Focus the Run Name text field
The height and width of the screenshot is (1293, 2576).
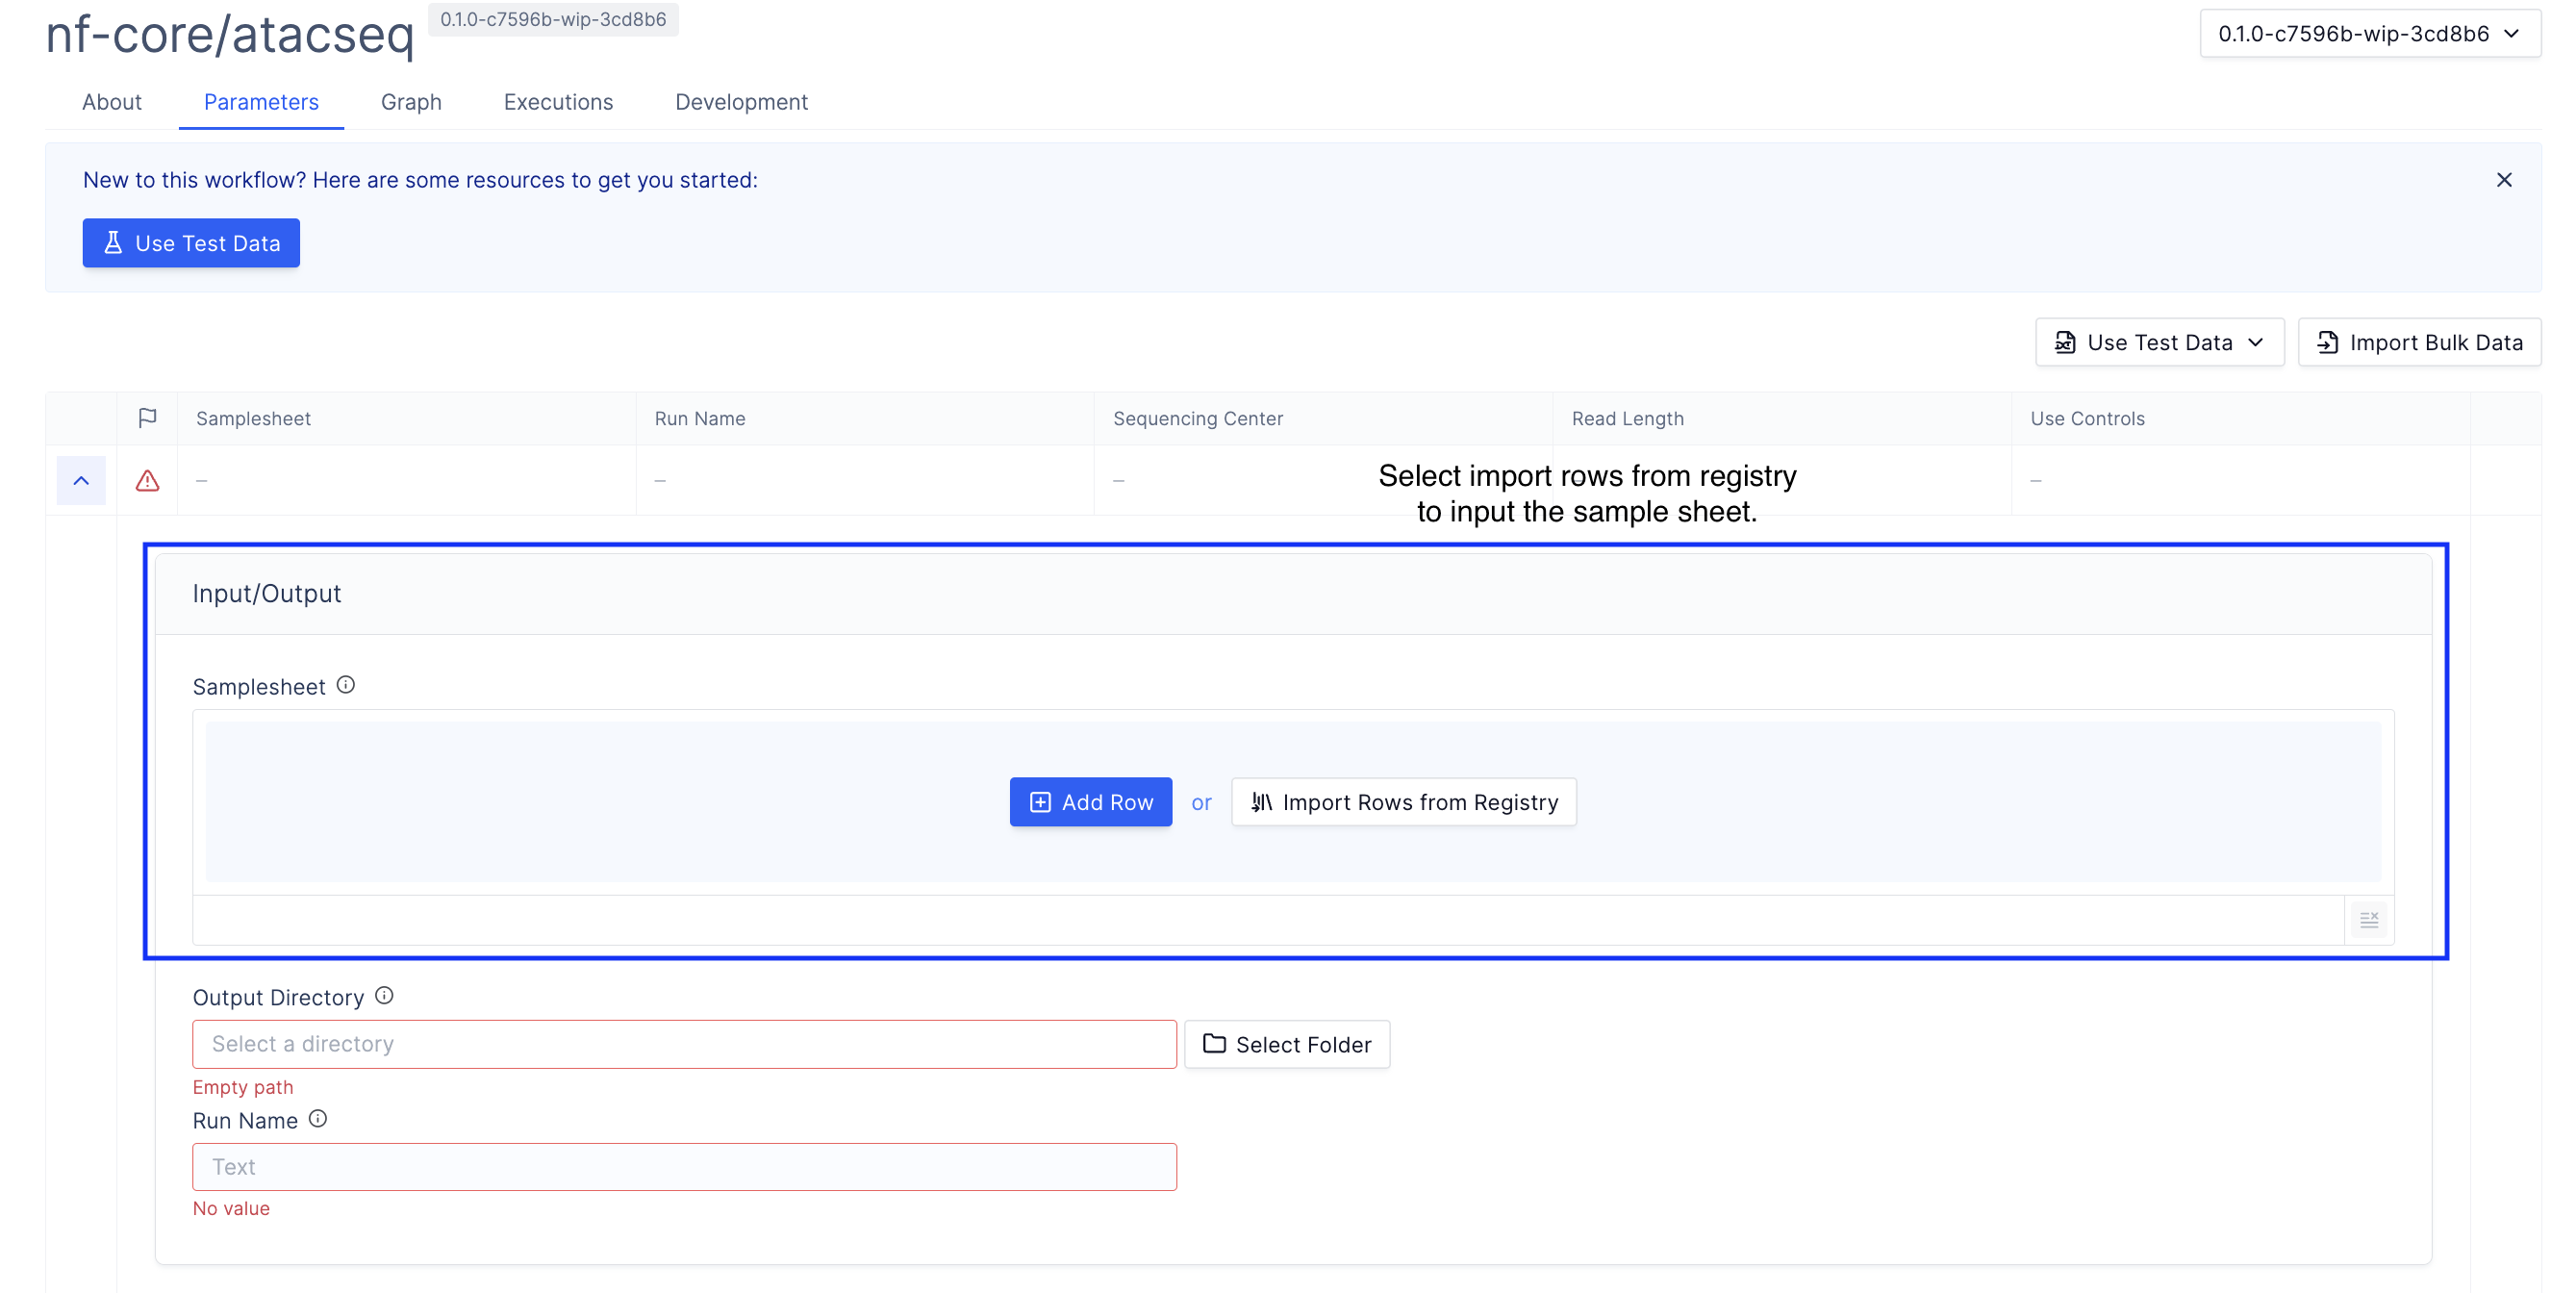pos(684,1167)
